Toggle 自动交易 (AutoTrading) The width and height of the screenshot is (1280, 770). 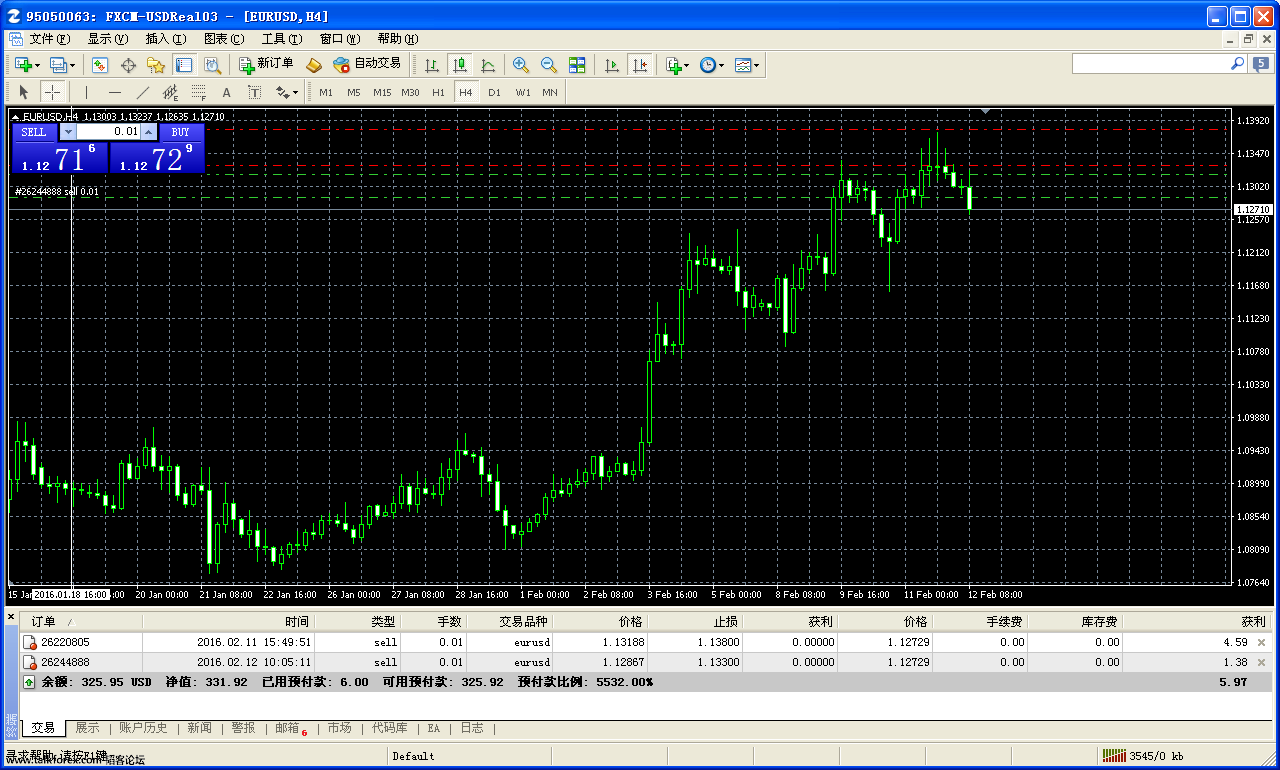coord(367,64)
